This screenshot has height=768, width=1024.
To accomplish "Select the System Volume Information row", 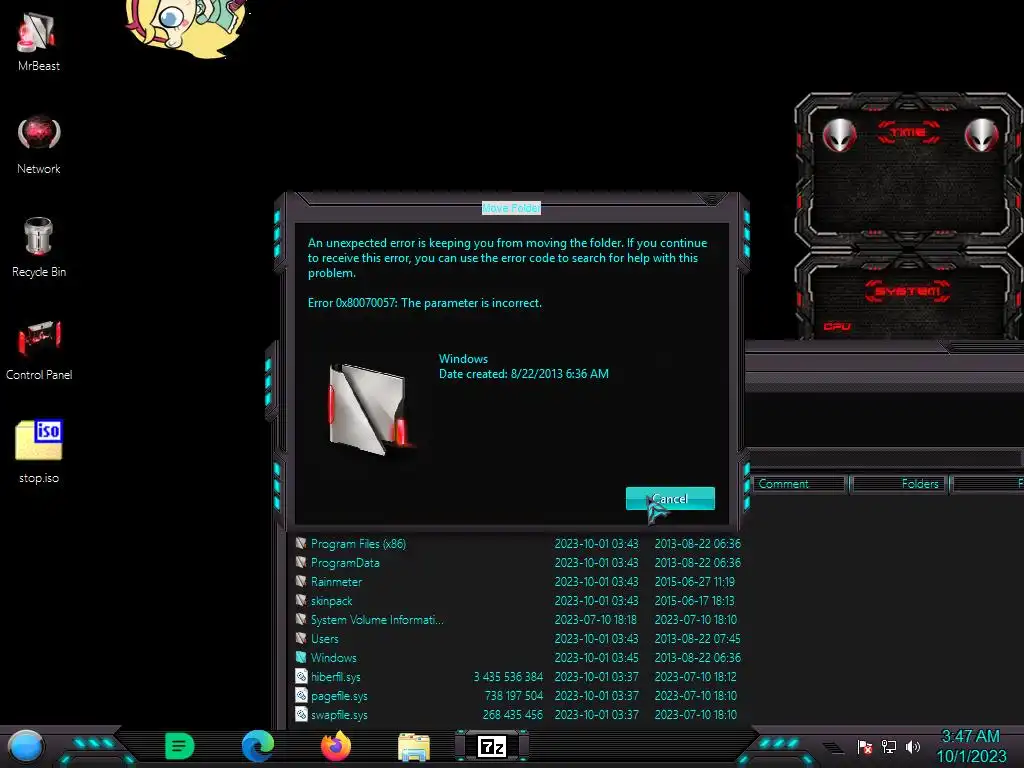I will (518, 620).
